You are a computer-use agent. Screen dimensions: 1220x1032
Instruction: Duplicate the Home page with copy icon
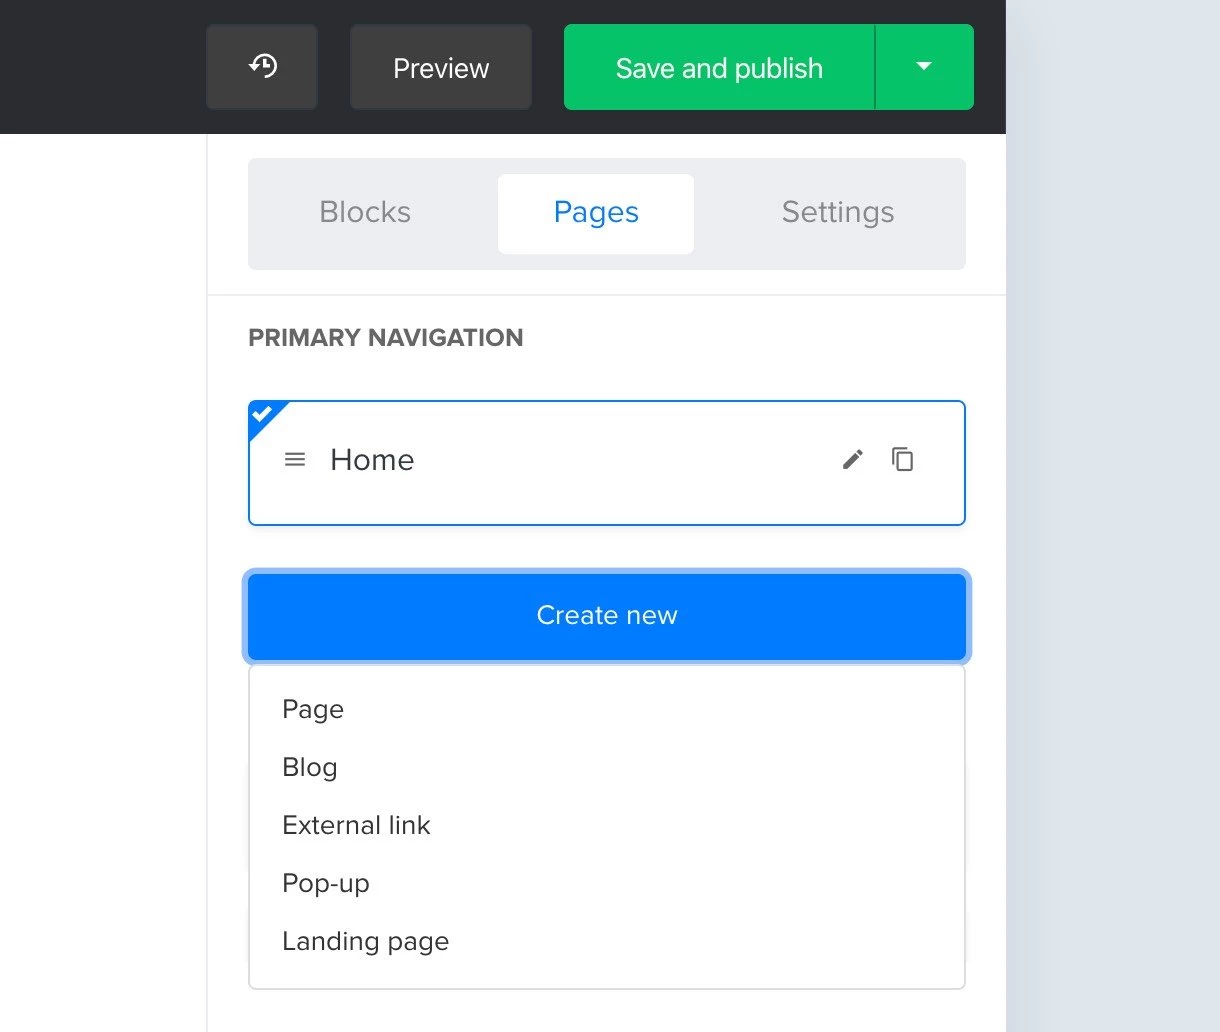(902, 460)
